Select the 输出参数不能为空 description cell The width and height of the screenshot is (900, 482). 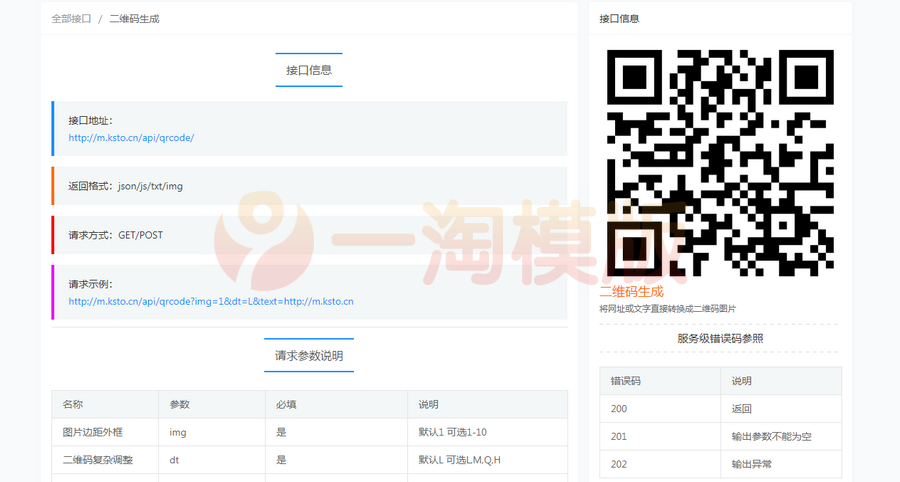[x=781, y=437]
